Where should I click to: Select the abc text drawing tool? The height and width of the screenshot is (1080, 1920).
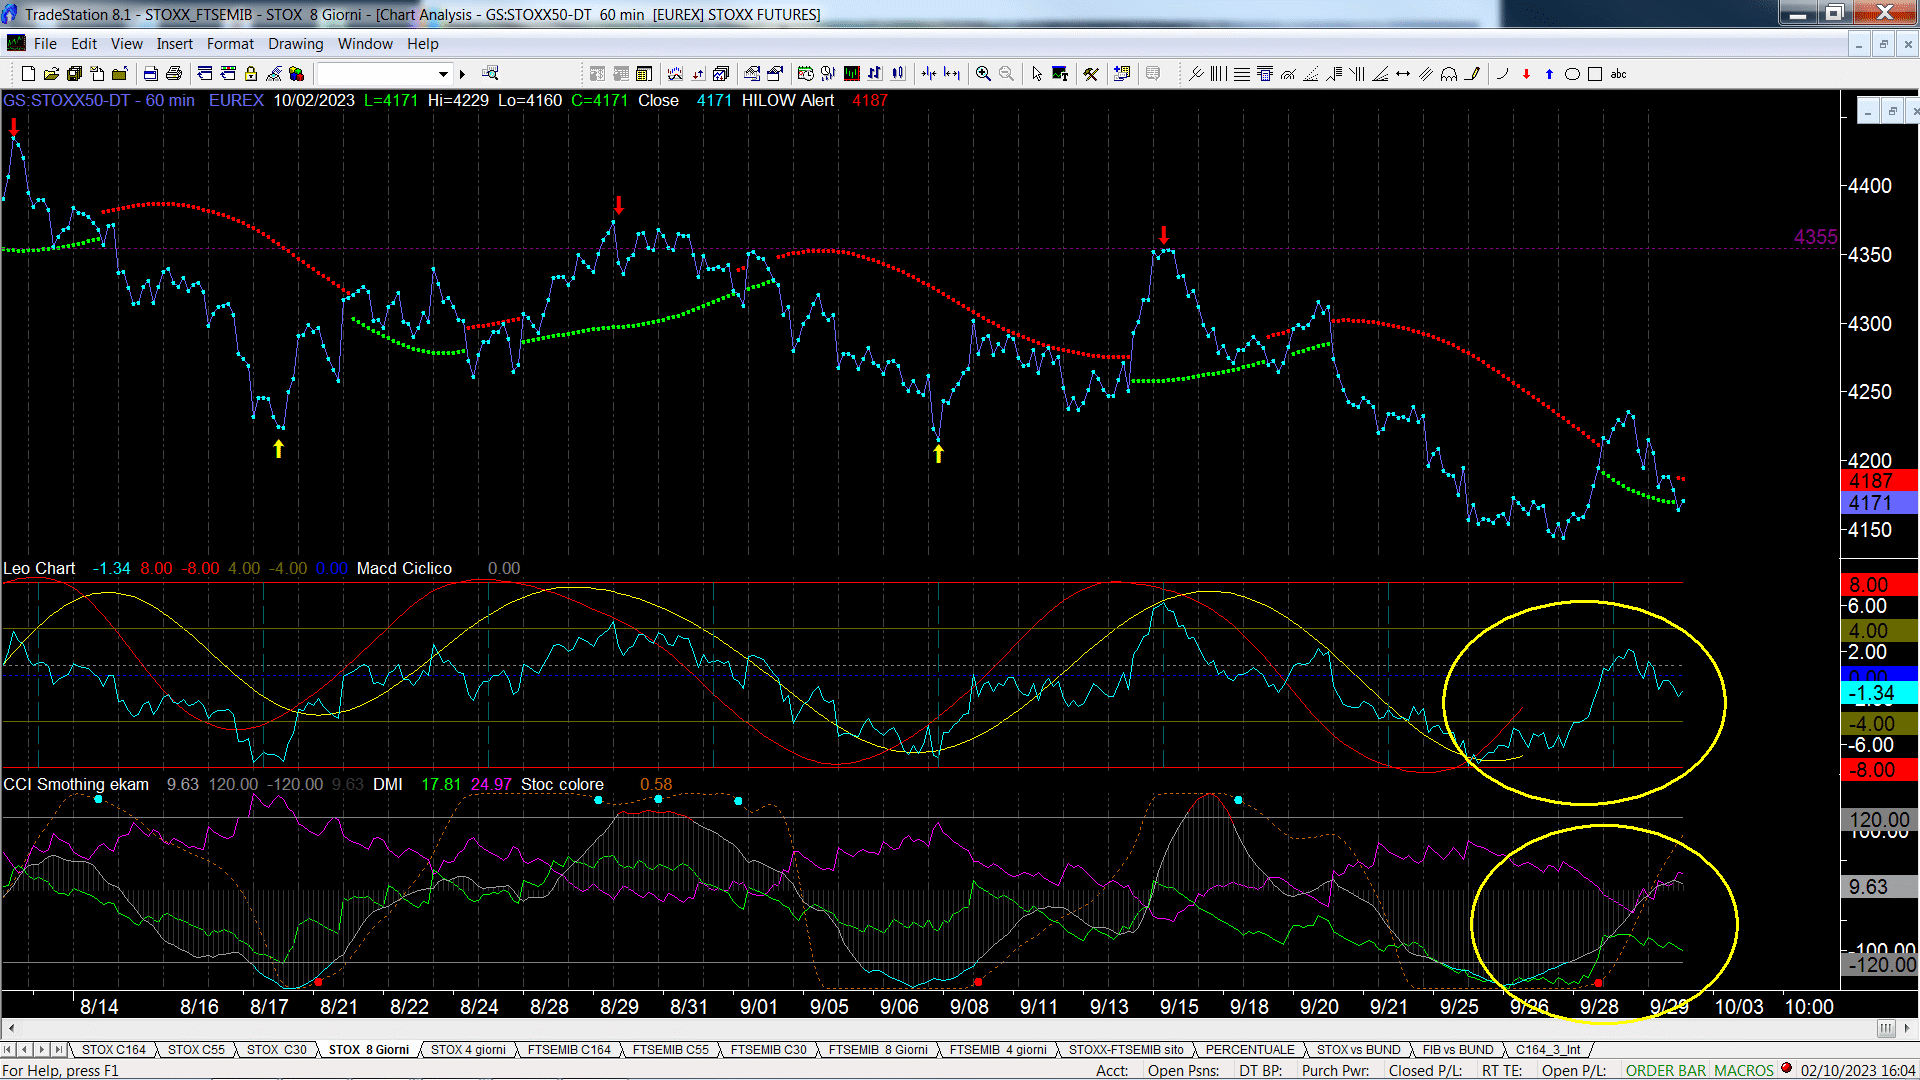pos(1619,74)
